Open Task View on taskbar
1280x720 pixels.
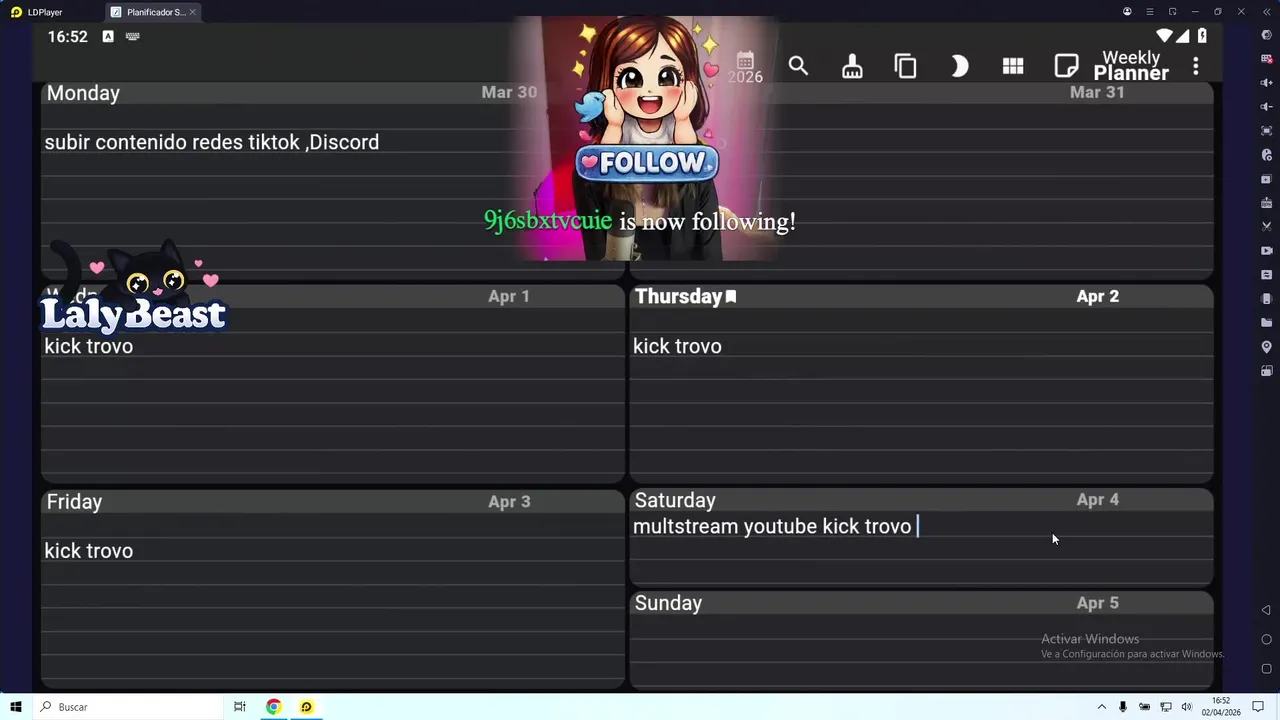[x=240, y=707]
